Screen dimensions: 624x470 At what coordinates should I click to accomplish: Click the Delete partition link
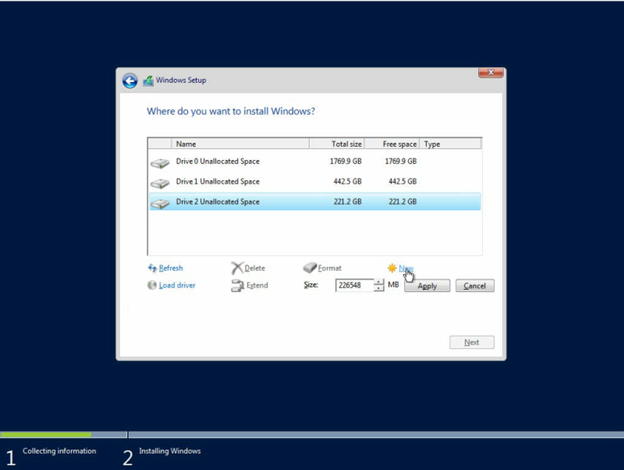pyautogui.click(x=255, y=268)
